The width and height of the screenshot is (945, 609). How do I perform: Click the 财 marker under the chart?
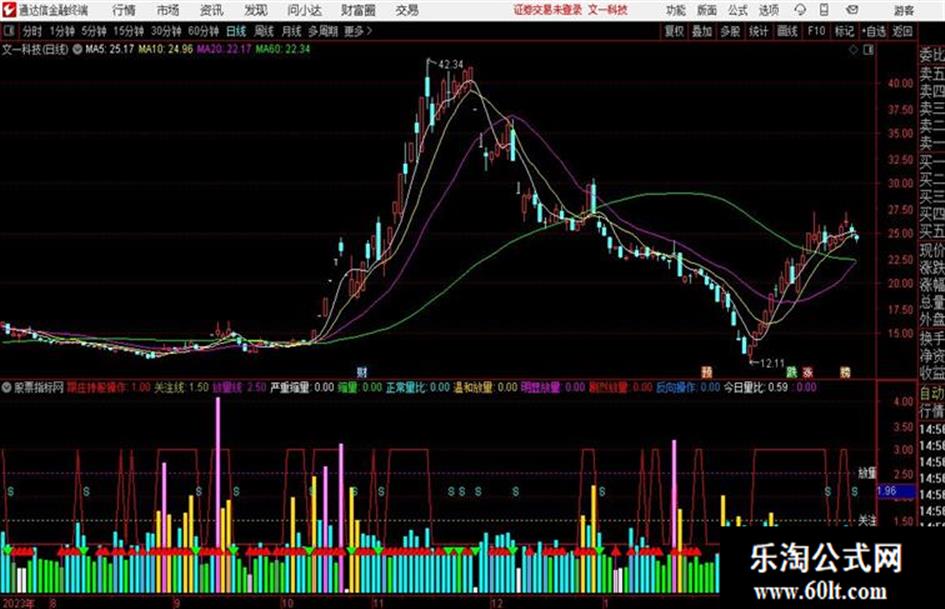click(x=362, y=372)
